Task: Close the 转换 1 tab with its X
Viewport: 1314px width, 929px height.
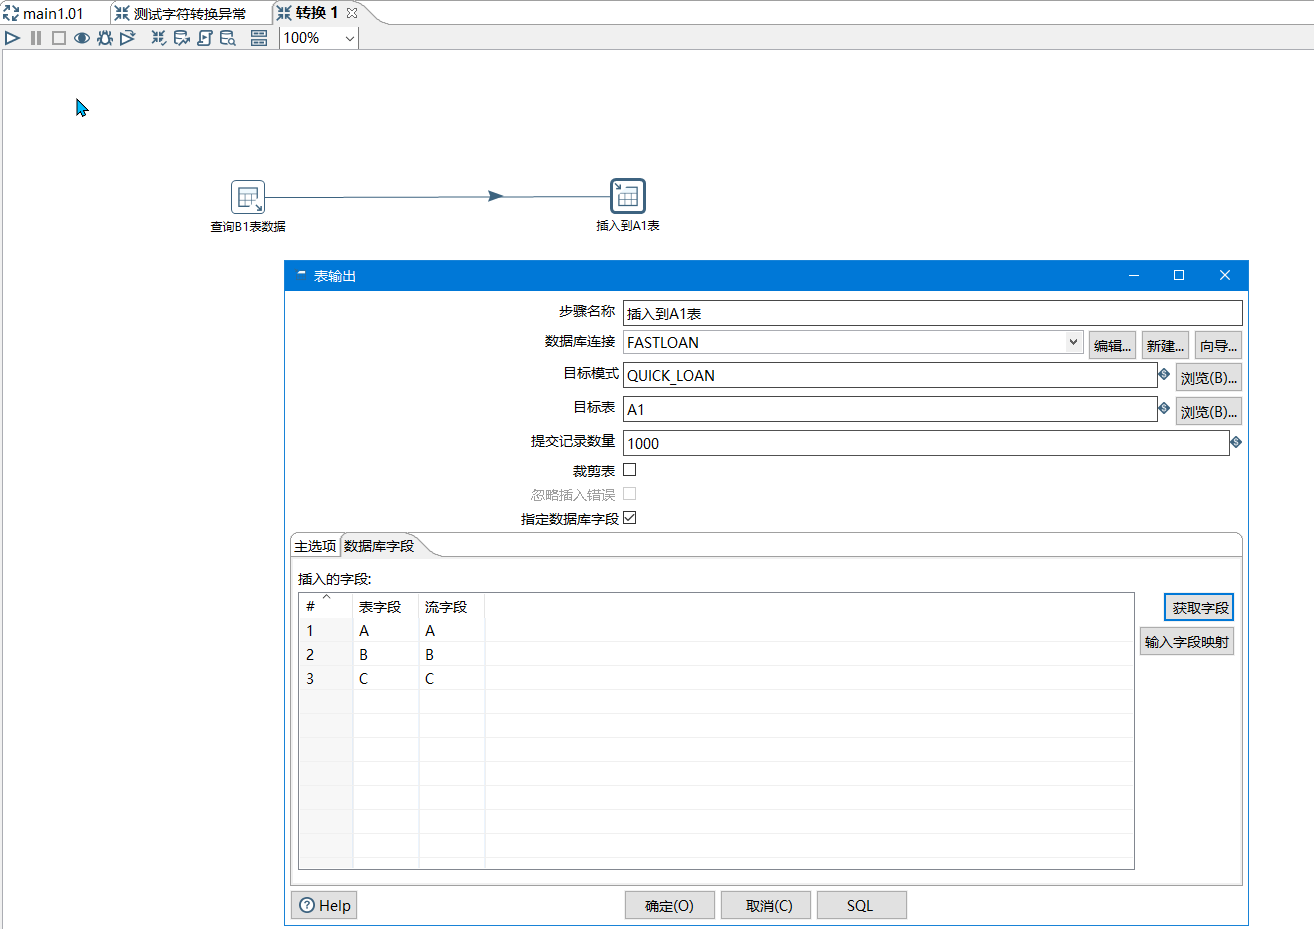Action: tap(352, 13)
